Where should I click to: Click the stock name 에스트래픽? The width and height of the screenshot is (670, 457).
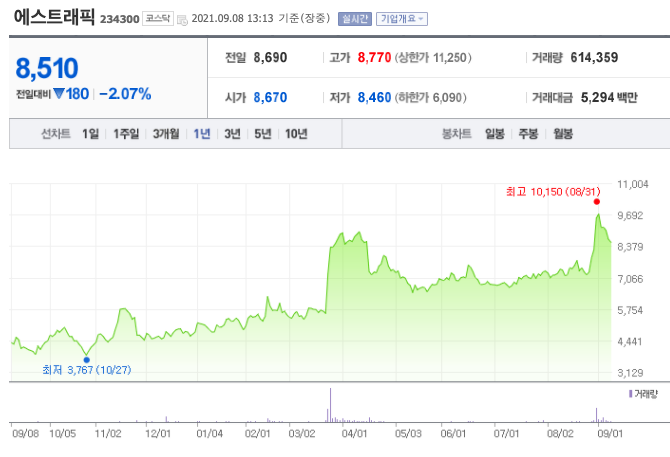click(54, 17)
